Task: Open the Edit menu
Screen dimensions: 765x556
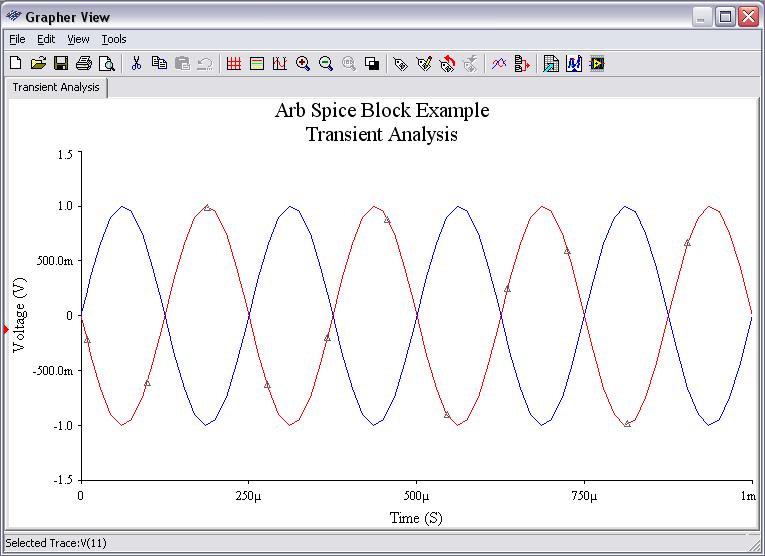Action: (x=46, y=39)
